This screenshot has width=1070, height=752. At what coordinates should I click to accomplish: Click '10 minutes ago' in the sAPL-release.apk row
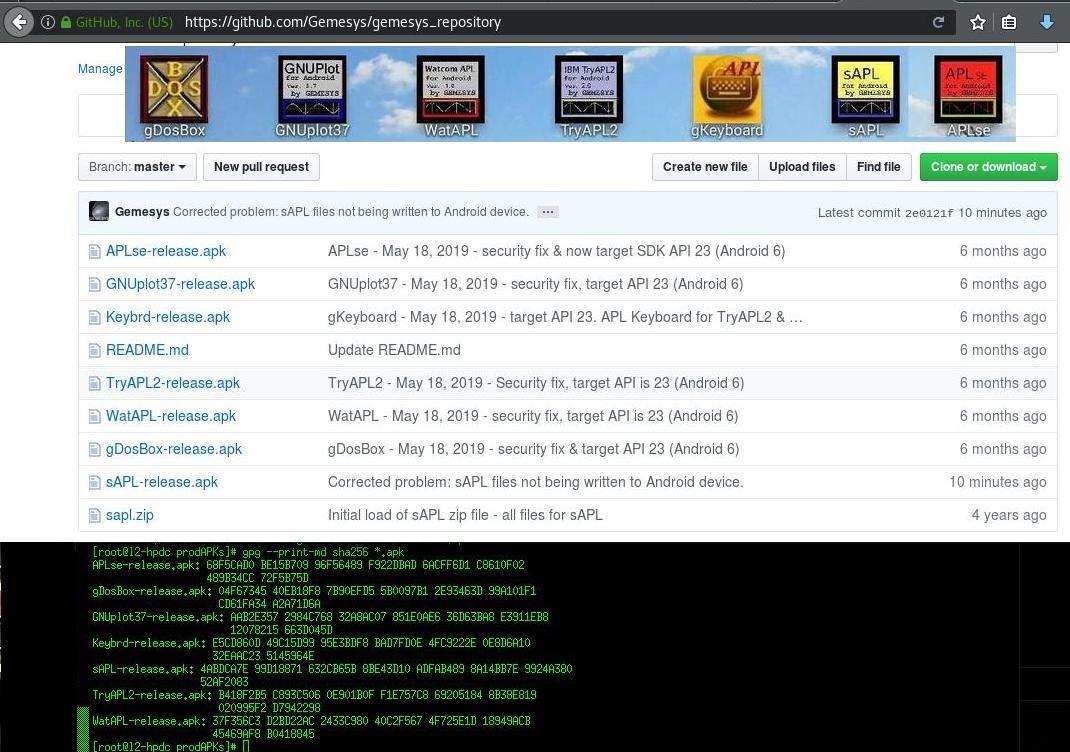[x=998, y=482]
